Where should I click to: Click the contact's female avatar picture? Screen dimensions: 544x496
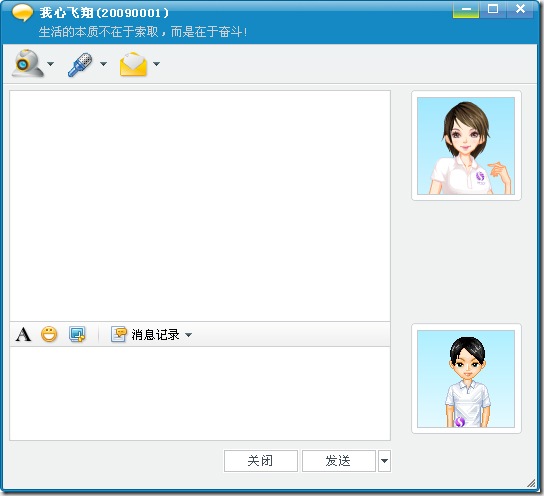(x=466, y=146)
